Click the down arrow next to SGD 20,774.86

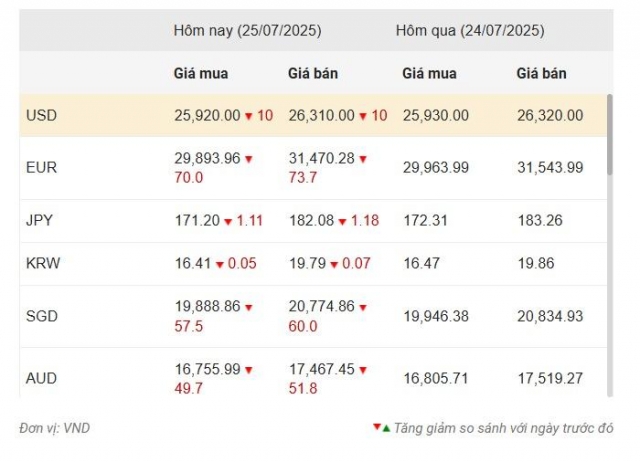[363, 307]
